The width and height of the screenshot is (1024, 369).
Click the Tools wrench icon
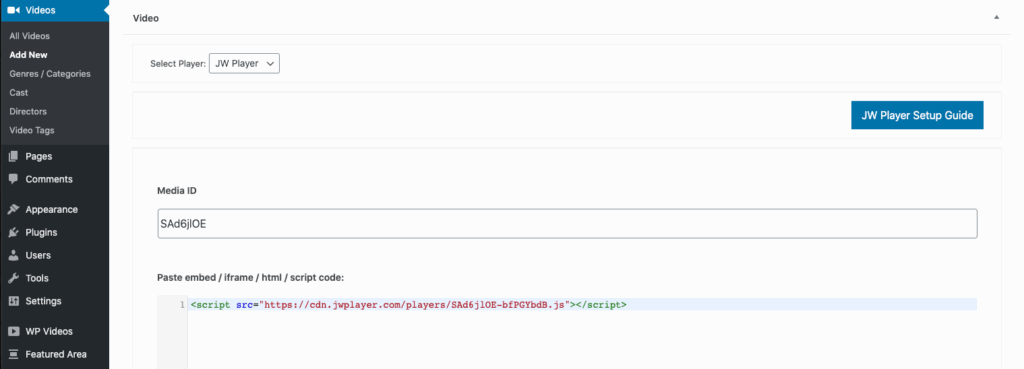(x=13, y=278)
